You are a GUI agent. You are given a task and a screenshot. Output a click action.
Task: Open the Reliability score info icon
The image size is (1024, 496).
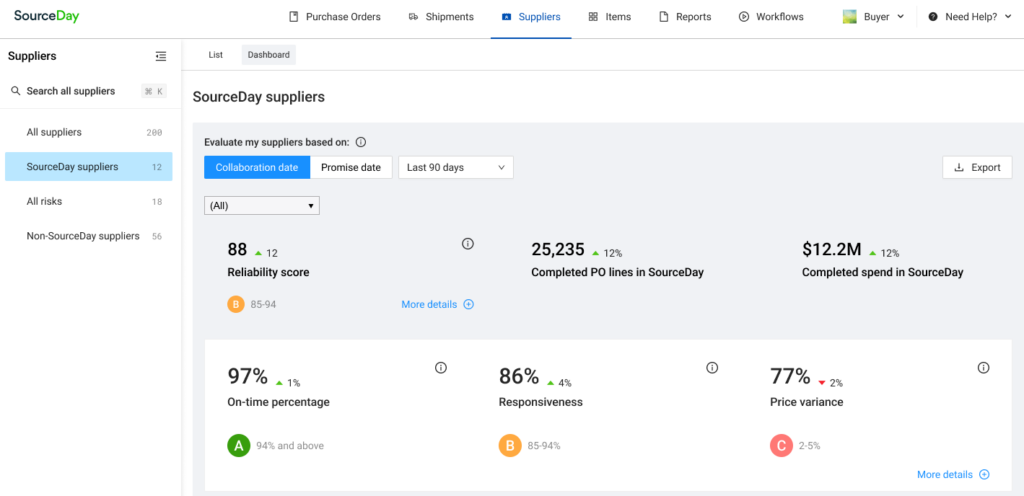467,244
